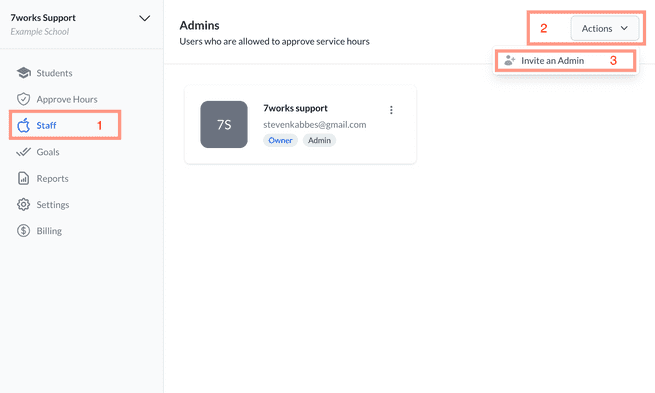Go to Approve Hours in sidebar
The image size is (655, 393).
click(x=65, y=99)
